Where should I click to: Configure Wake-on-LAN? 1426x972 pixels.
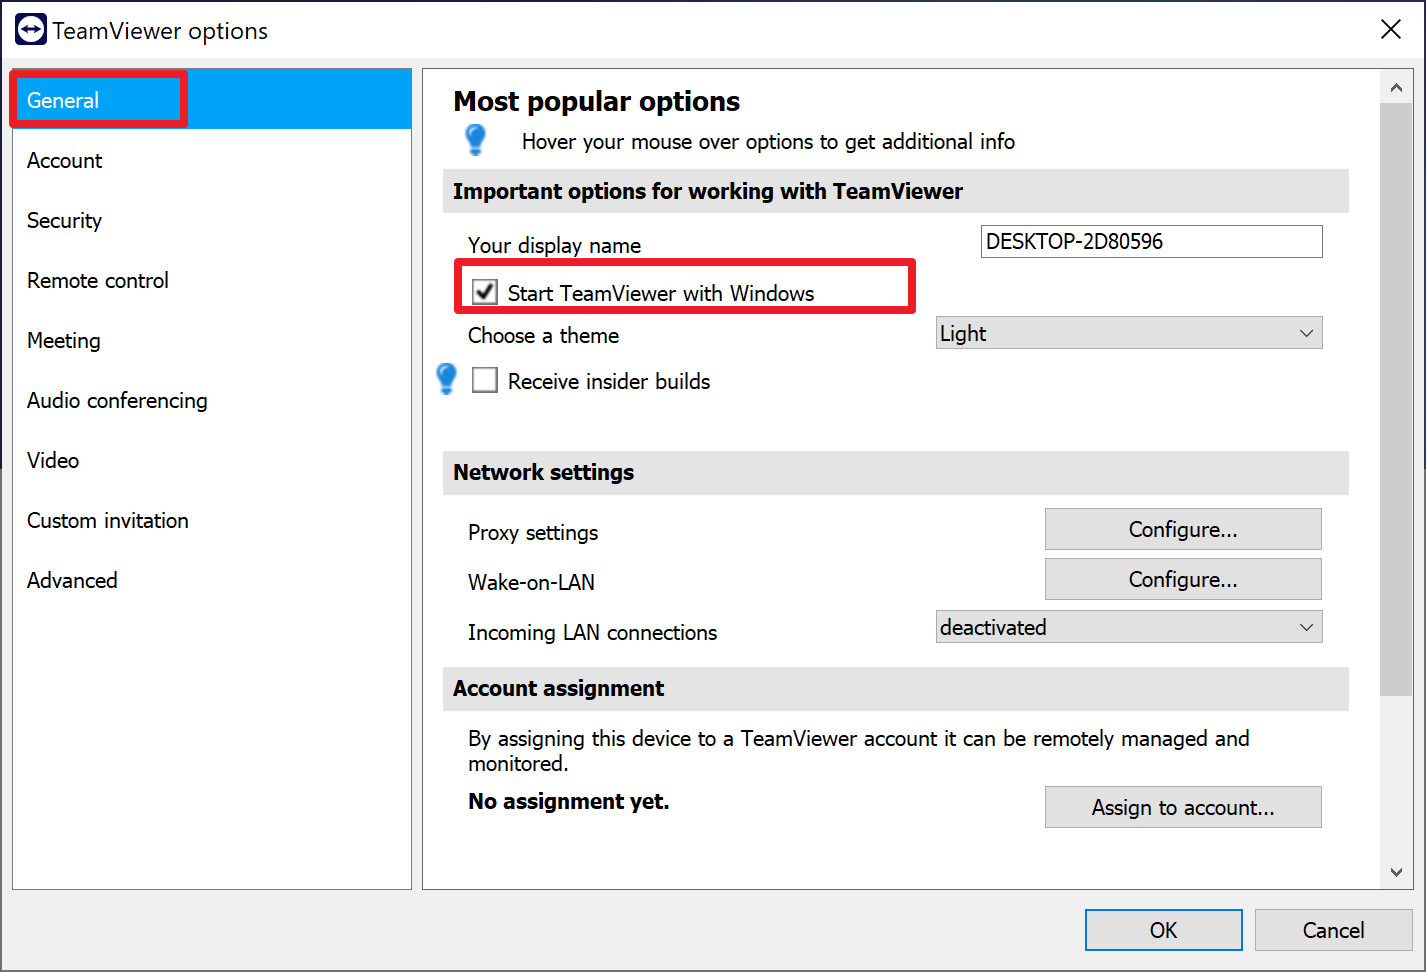point(1183,579)
